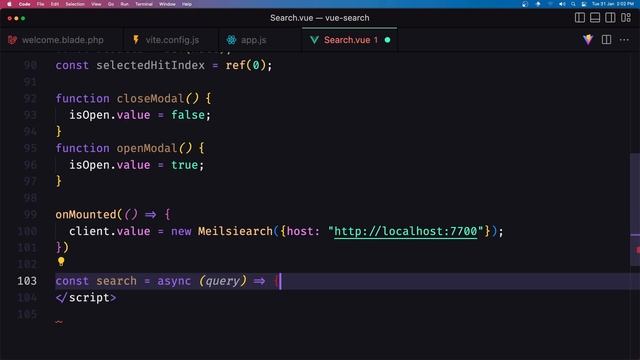The width and height of the screenshot is (640, 360).
Task: Click on 'selectedHitIndex' variable name
Action: pos(150,65)
